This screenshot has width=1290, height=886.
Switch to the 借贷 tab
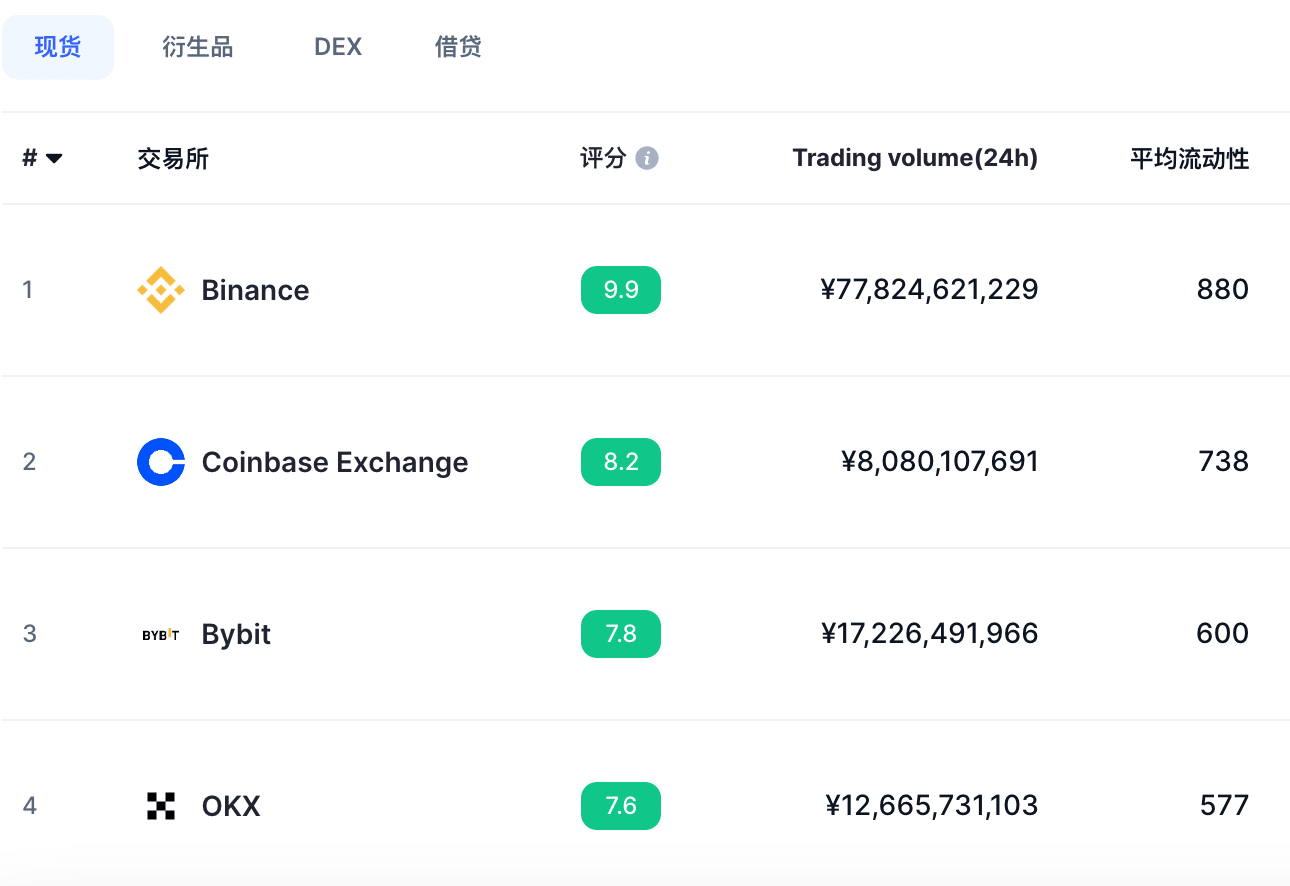(x=458, y=46)
